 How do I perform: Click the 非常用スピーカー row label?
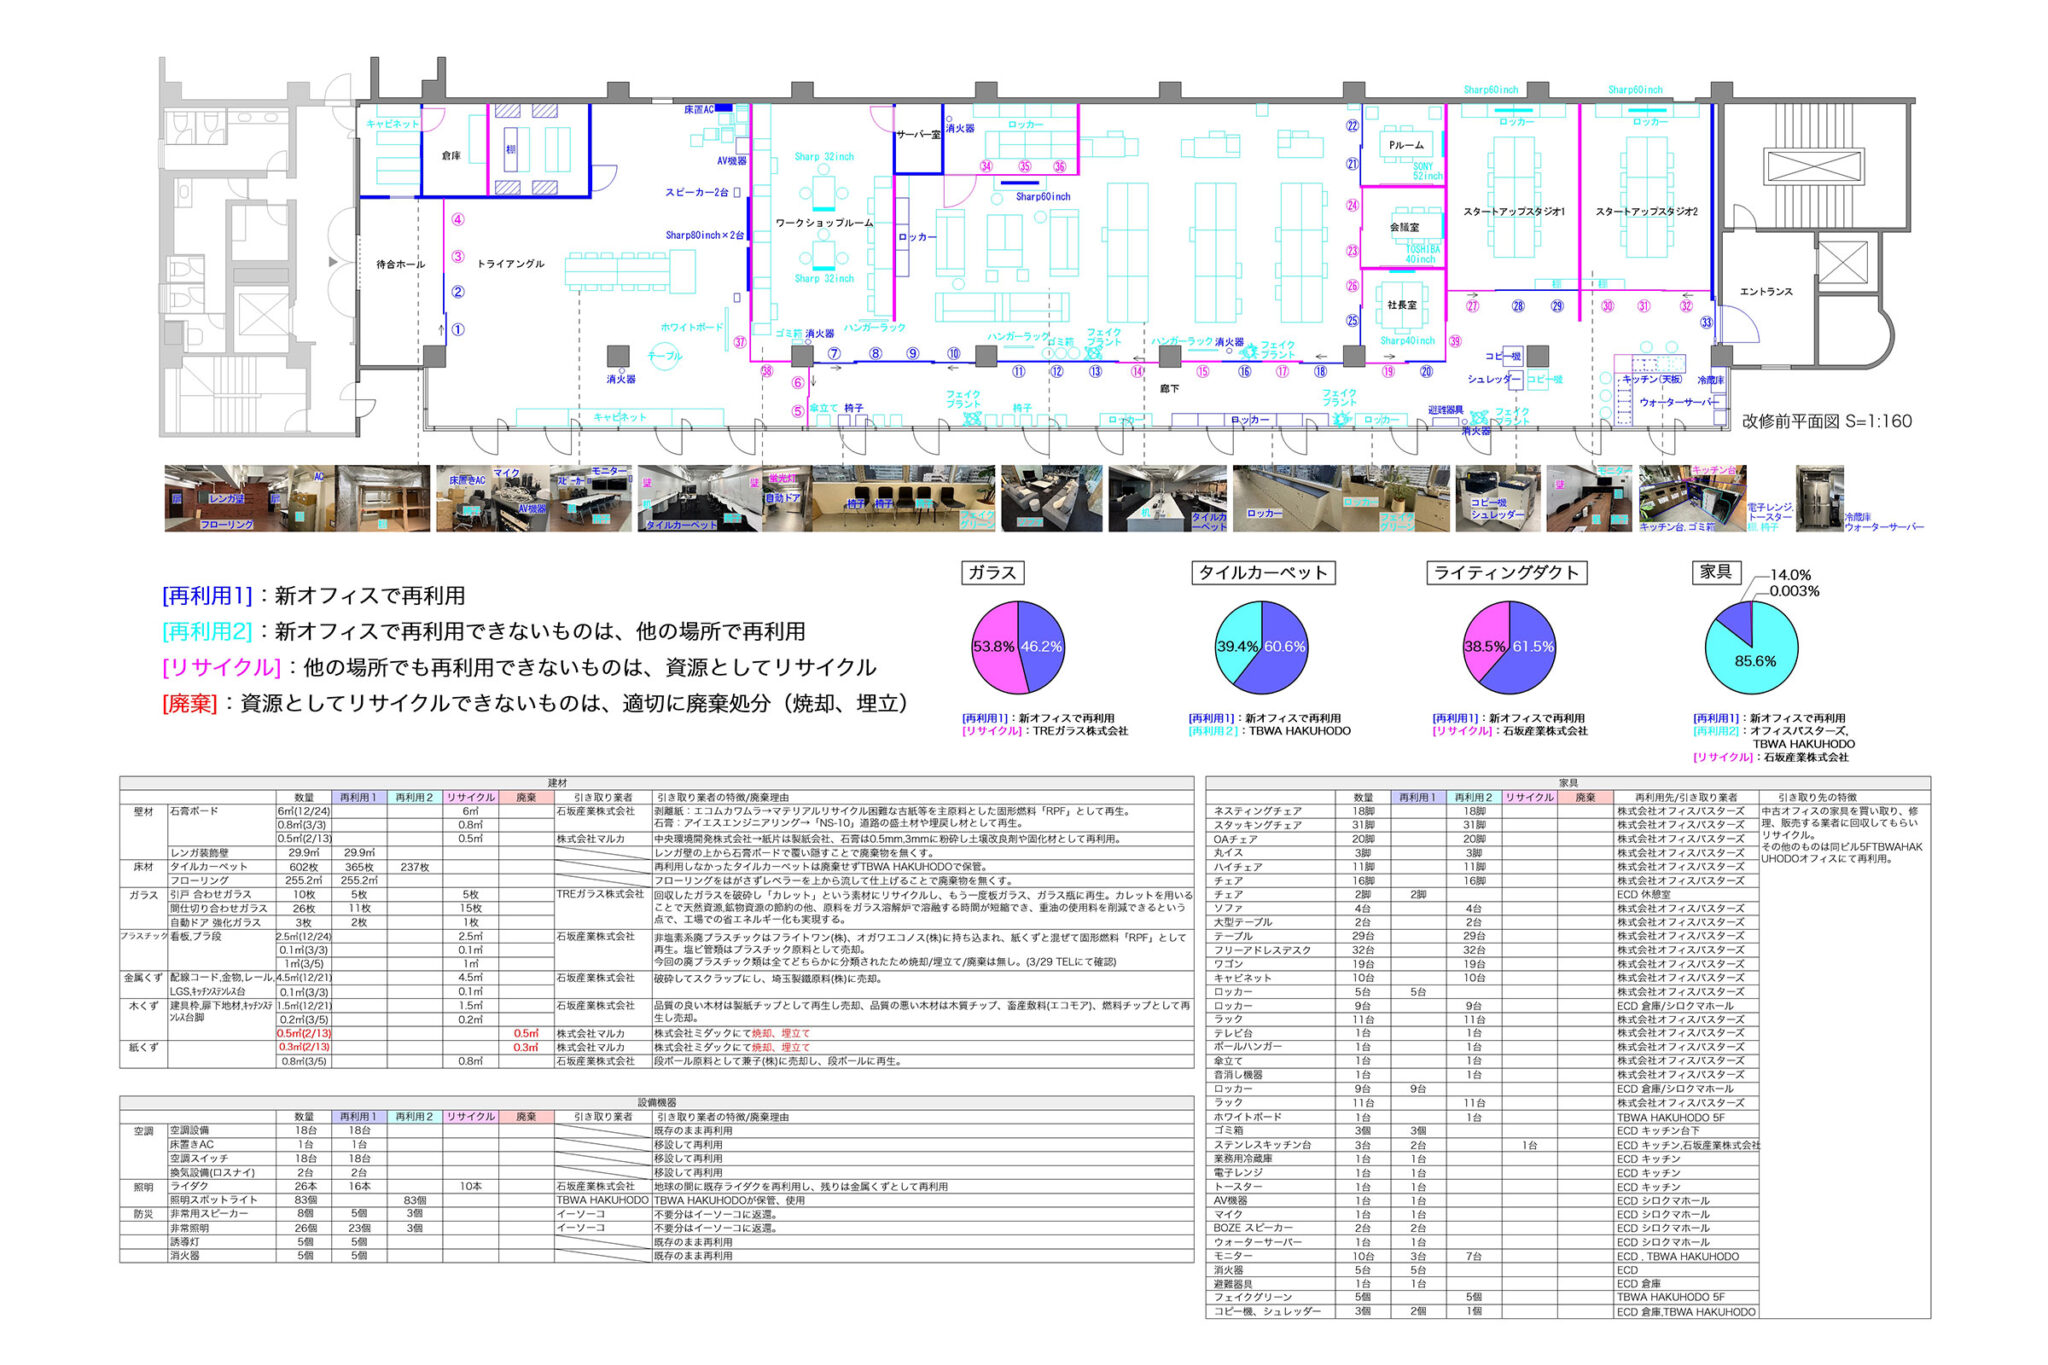point(209,1214)
